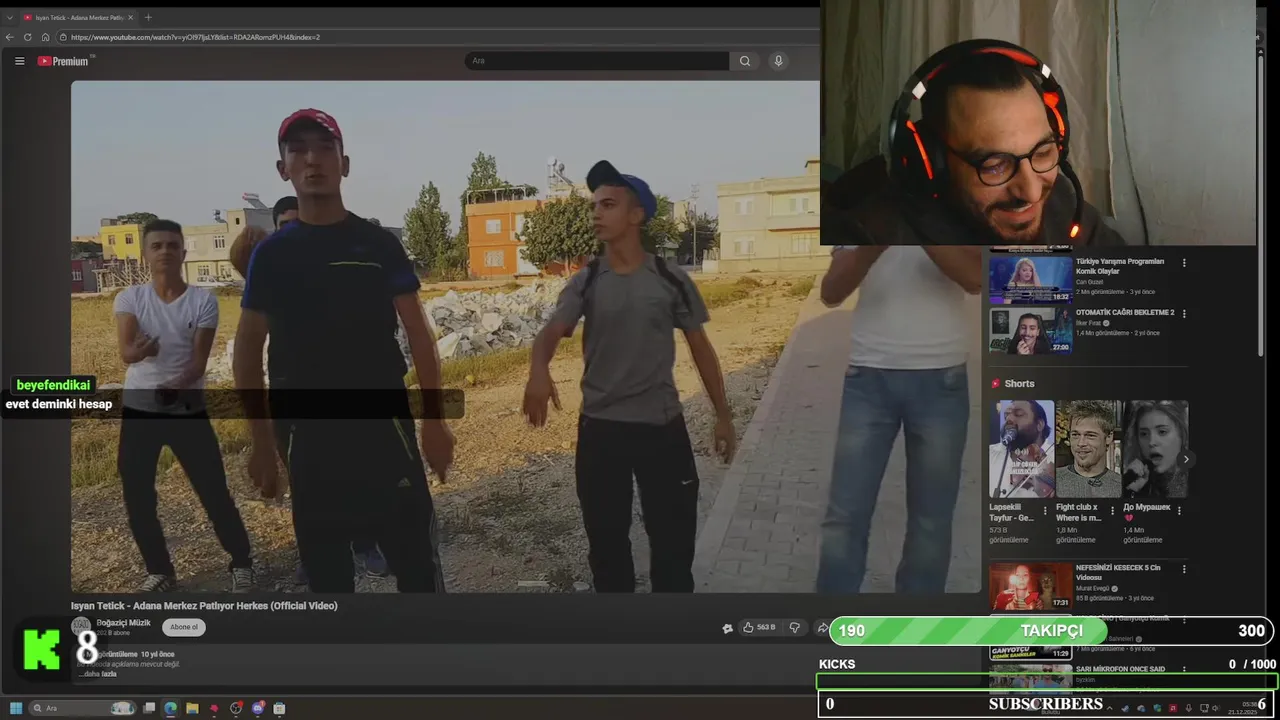The image size is (1280, 720).
Task: Open Task View from the taskbar
Action: 149,708
